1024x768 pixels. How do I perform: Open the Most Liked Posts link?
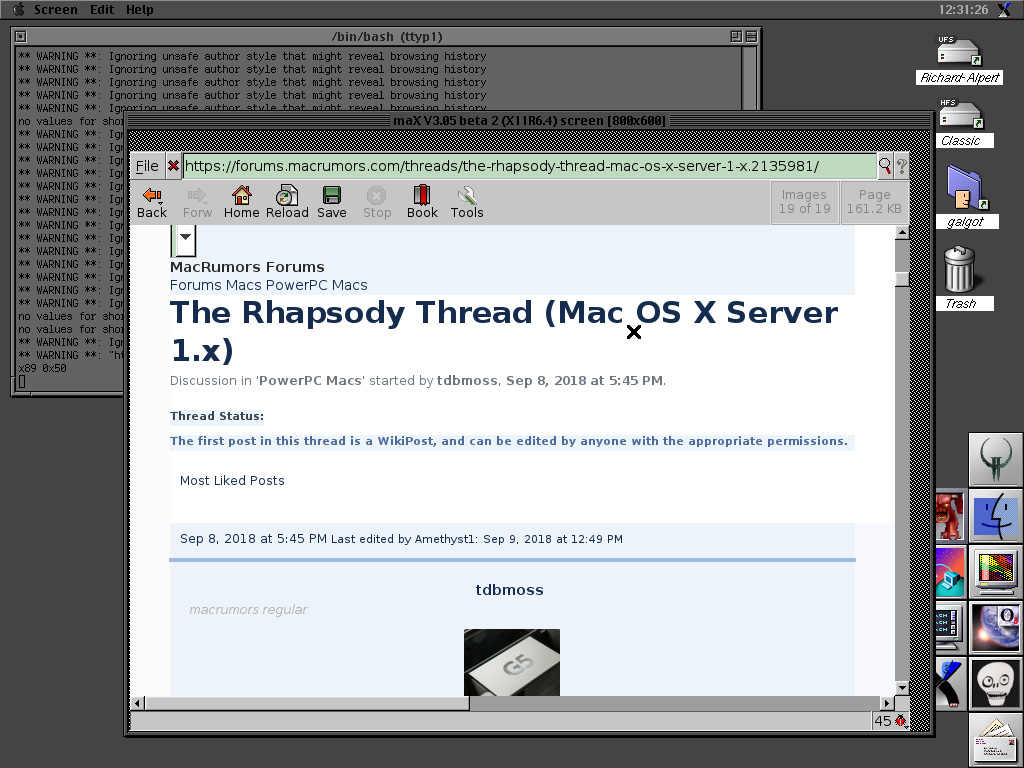(232, 481)
